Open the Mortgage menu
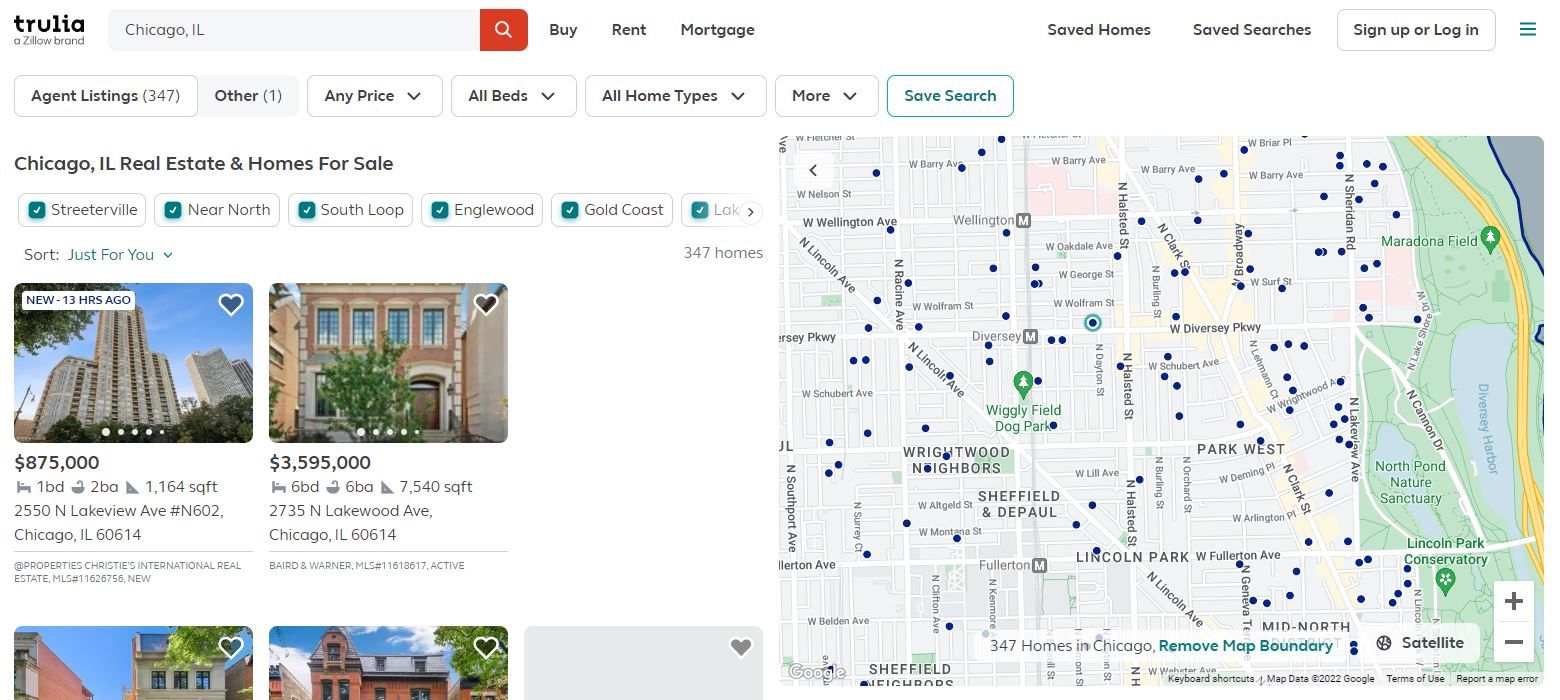Screen dimensions: 1560x700 point(717,30)
